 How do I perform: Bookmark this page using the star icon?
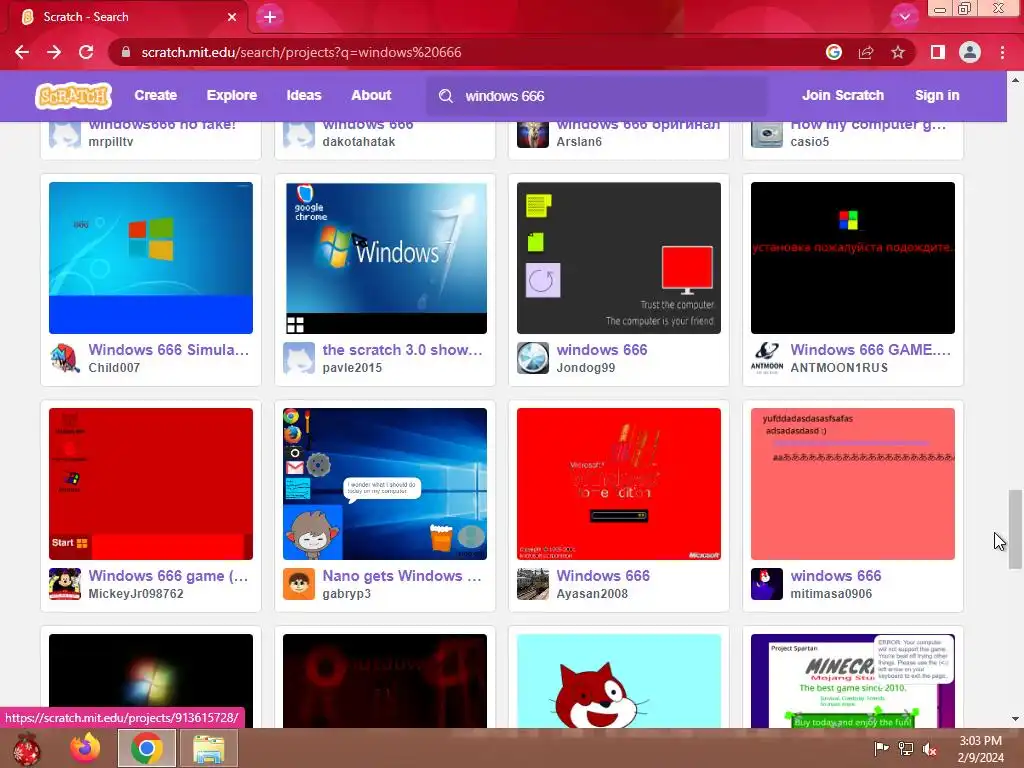pyautogui.click(x=898, y=52)
